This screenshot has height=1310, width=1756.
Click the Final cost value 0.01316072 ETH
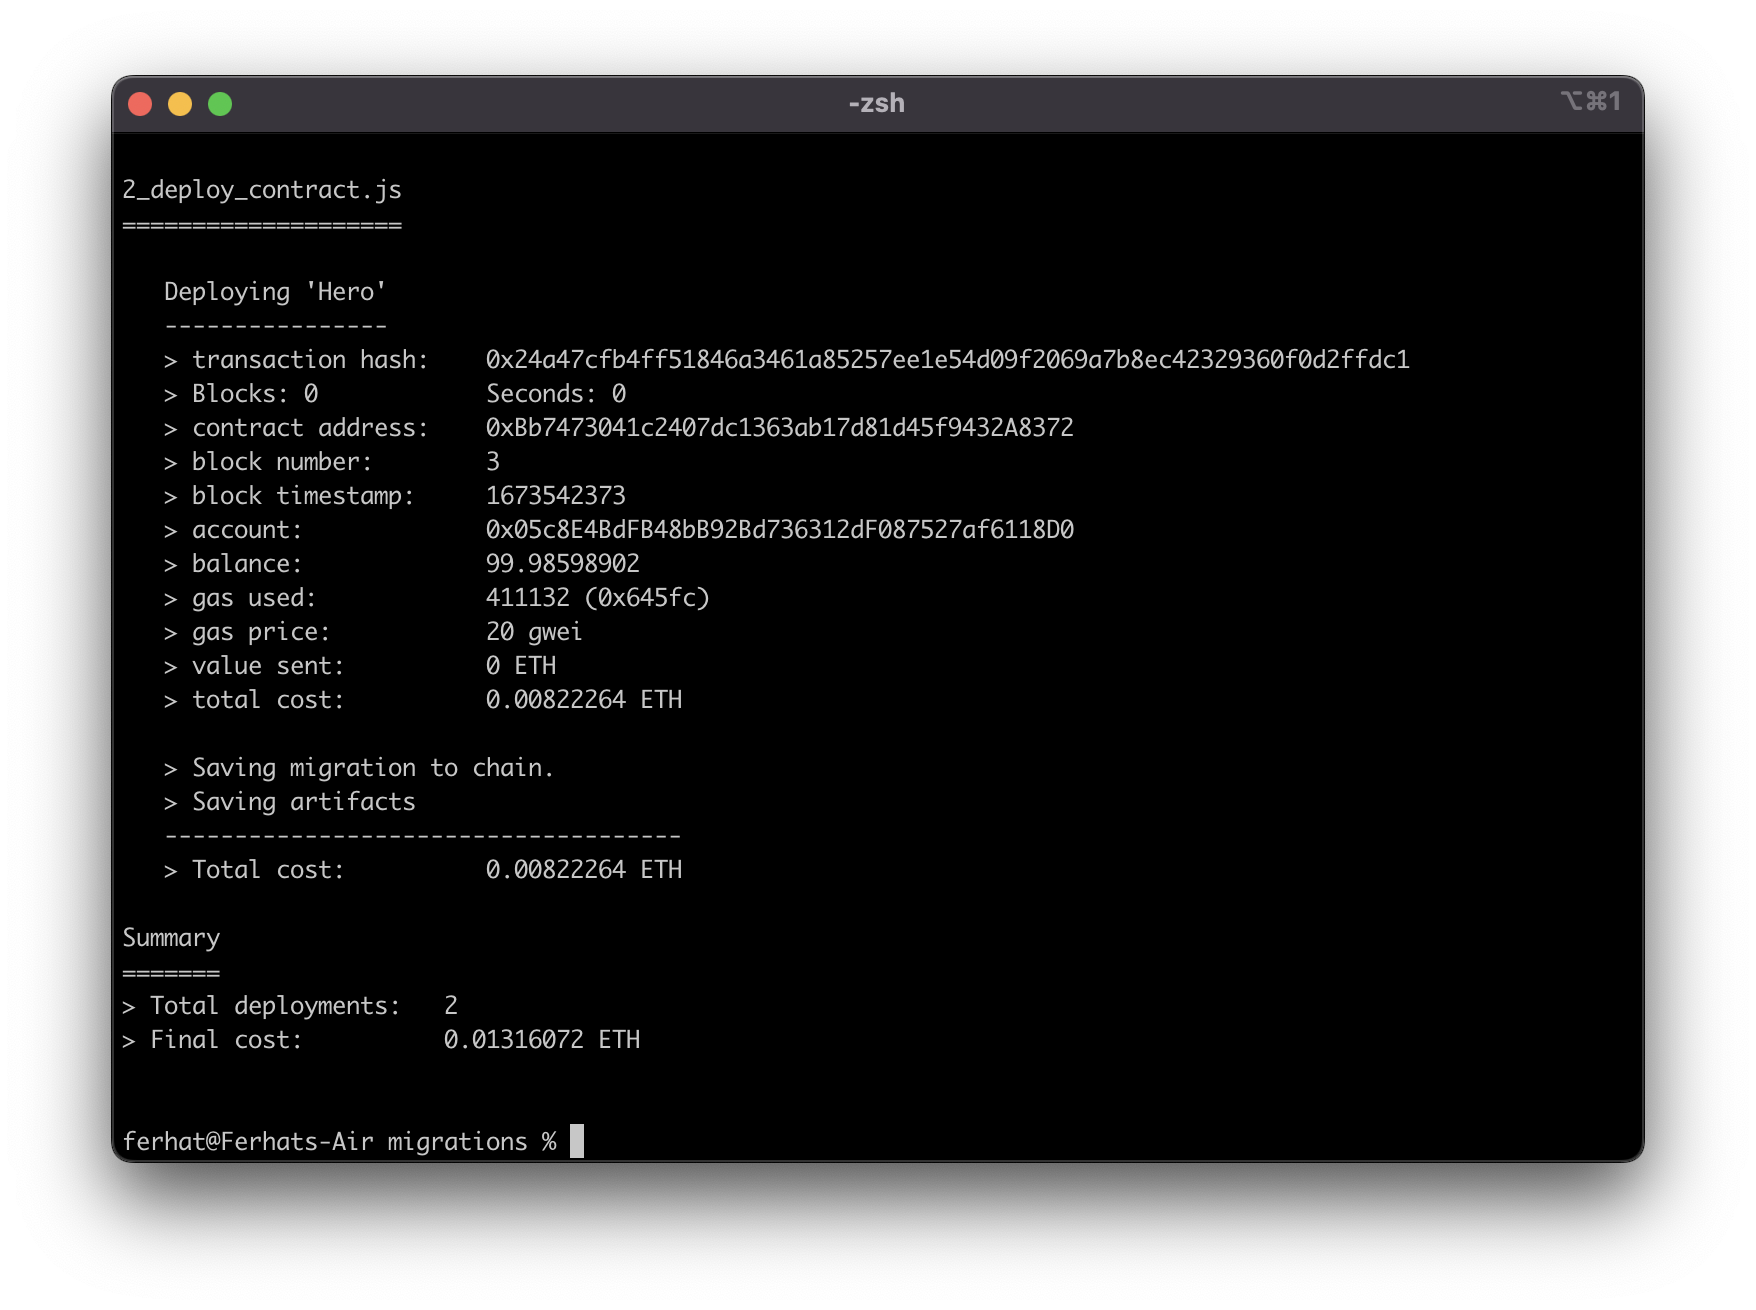542,1040
